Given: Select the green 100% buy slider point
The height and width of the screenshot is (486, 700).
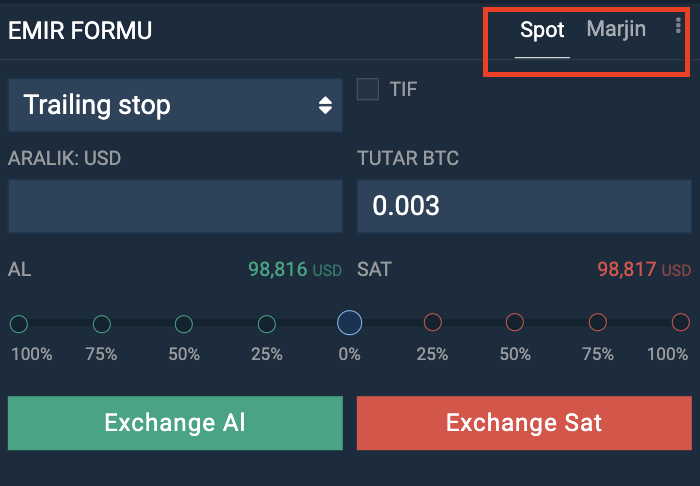Looking at the screenshot, I should pos(19,324).
